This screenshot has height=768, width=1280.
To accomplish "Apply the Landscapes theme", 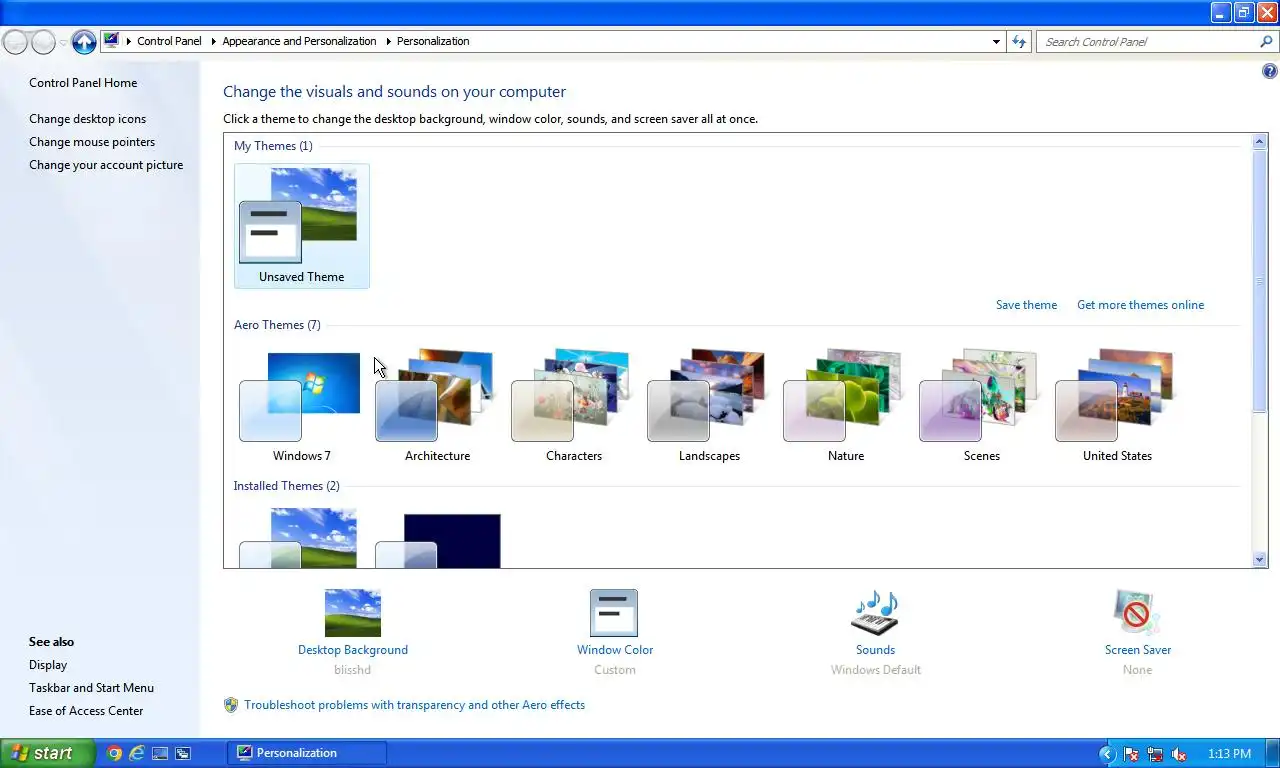I will click(x=709, y=406).
